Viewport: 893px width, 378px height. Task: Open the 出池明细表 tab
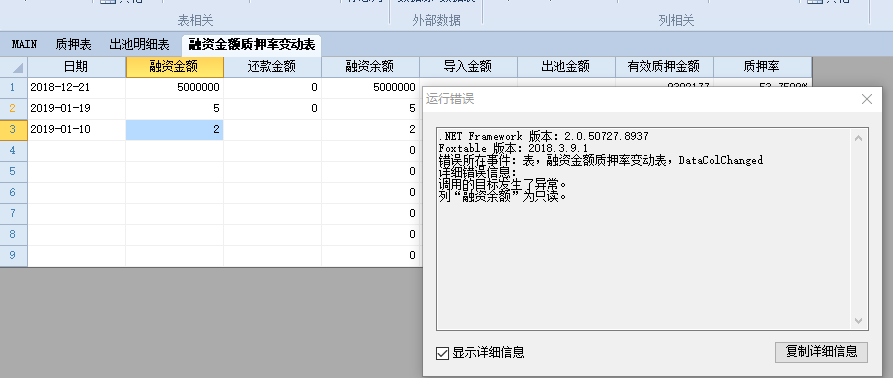pyautogui.click(x=140, y=44)
